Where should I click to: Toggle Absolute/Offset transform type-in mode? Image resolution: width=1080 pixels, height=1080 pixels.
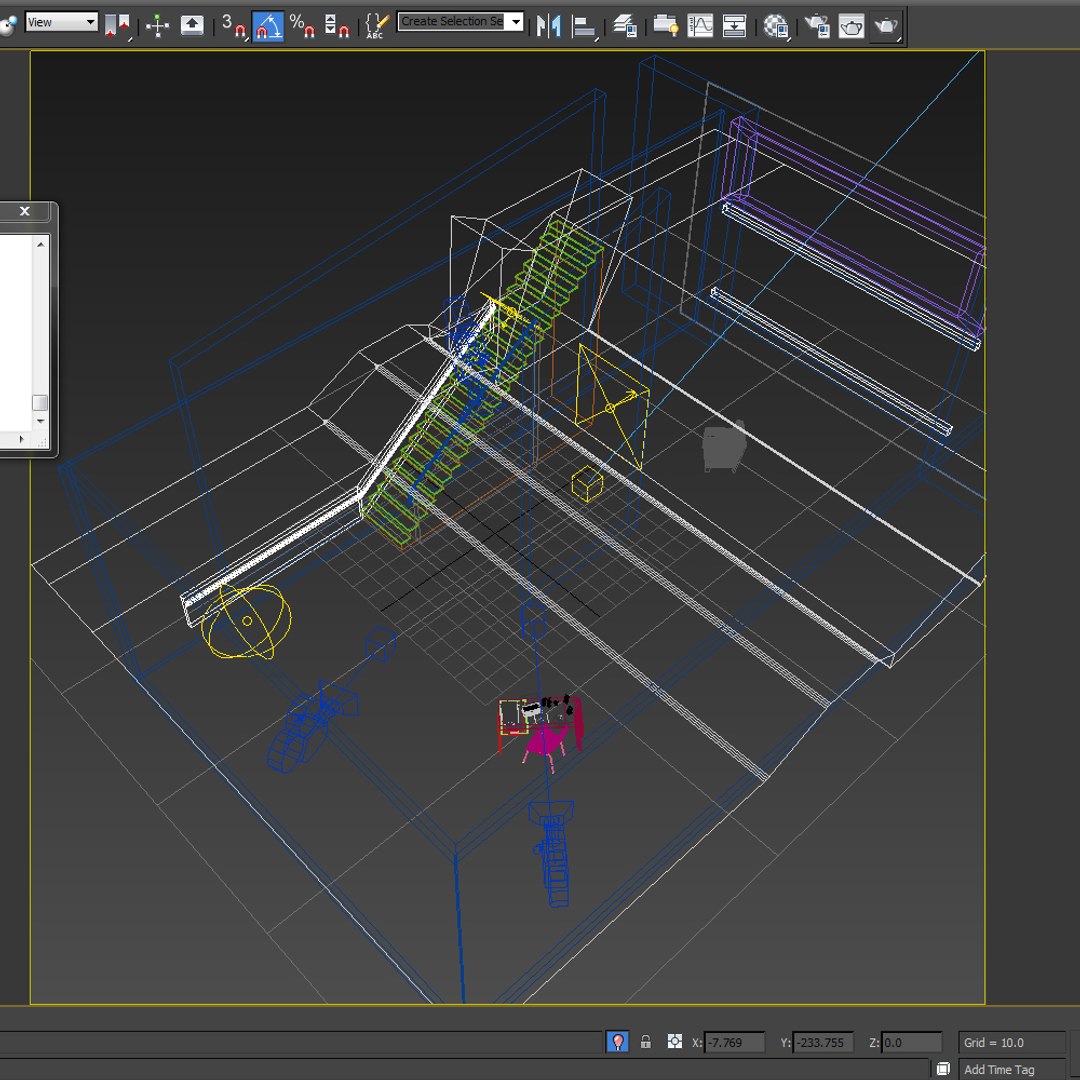[674, 1041]
